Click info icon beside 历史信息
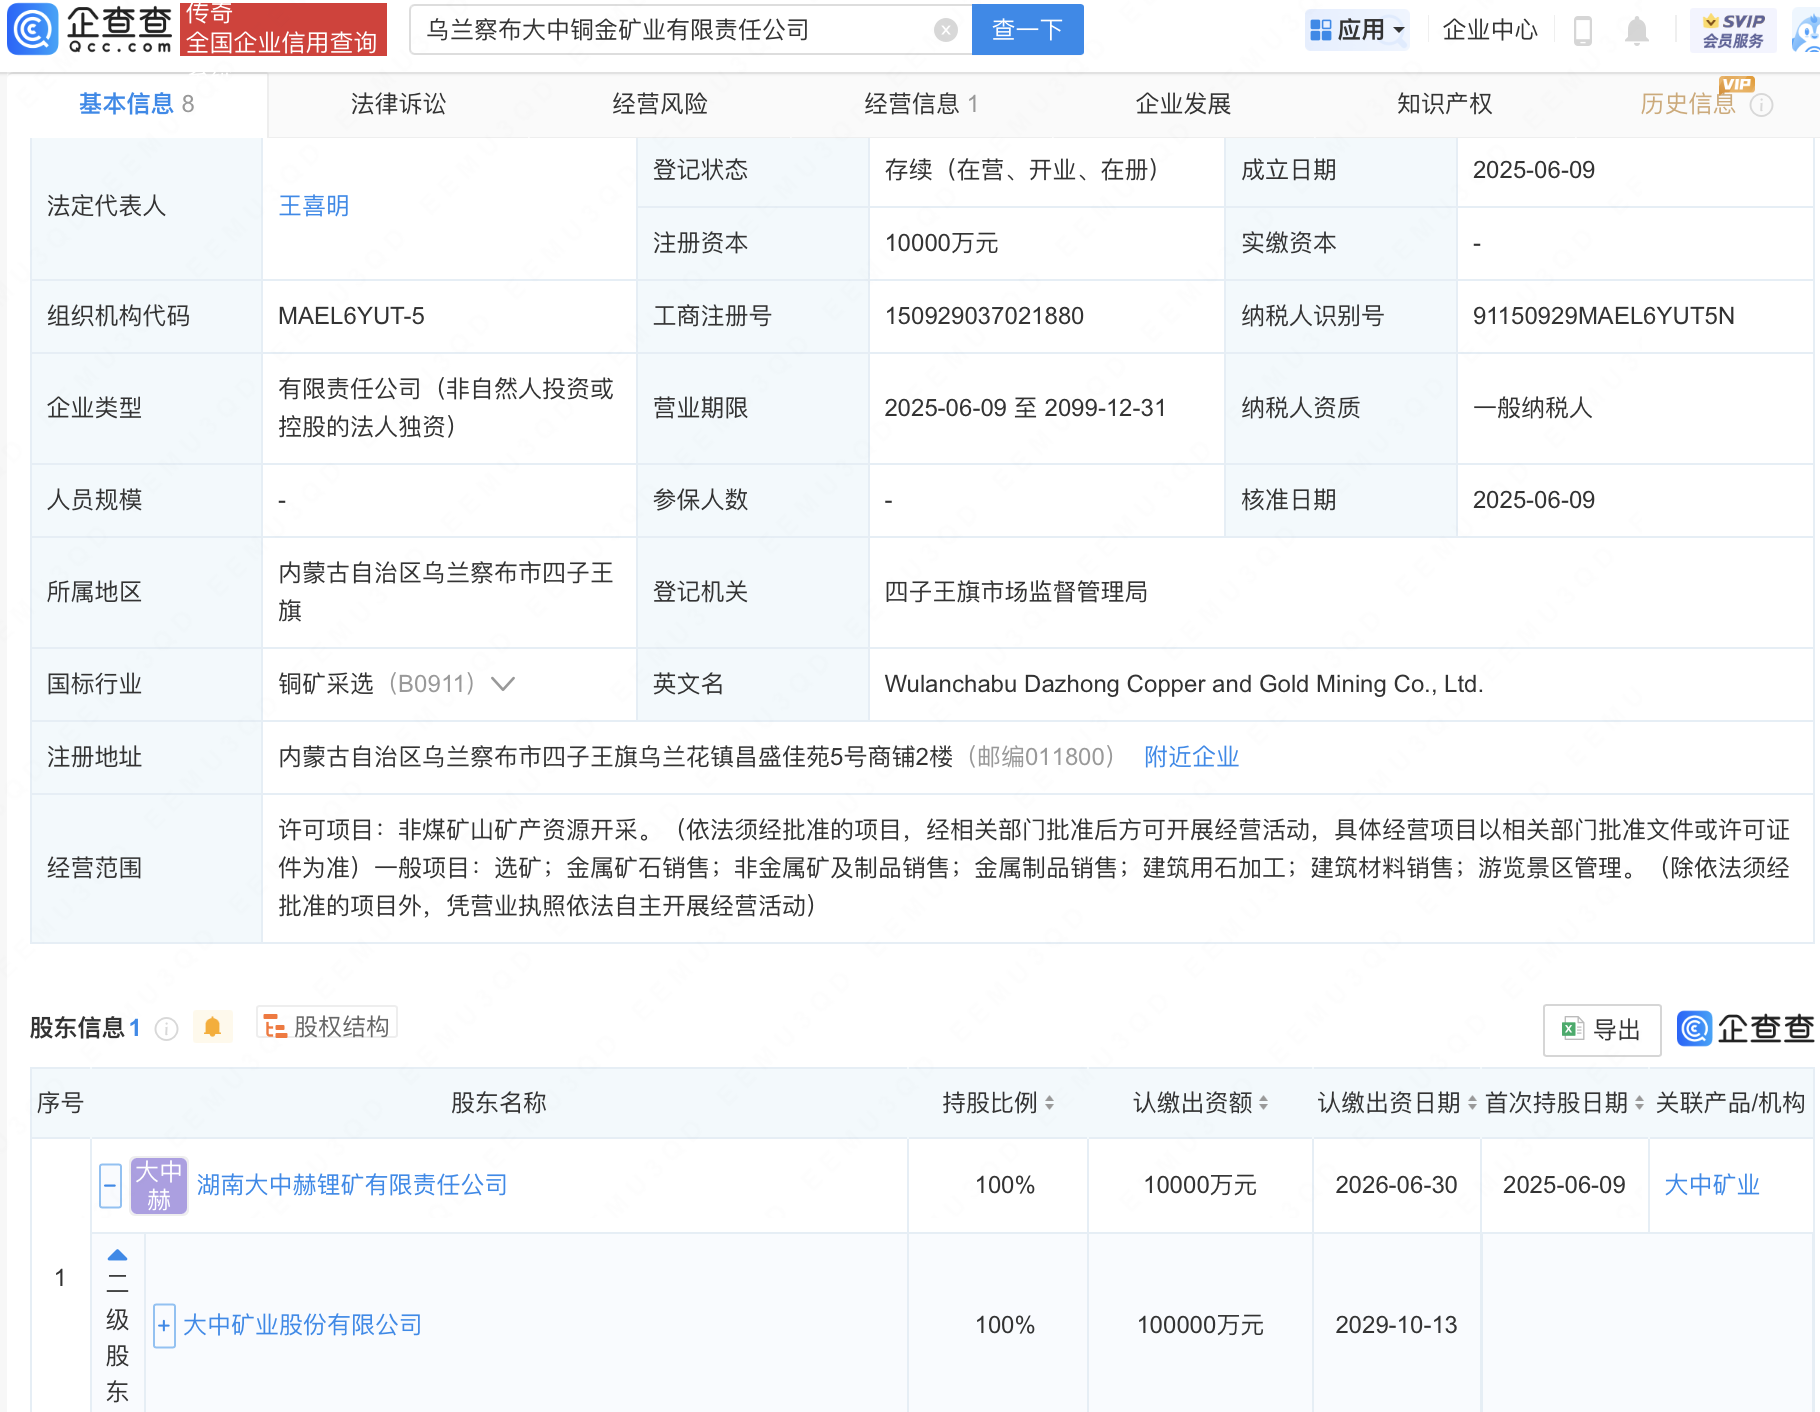The width and height of the screenshot is (1820, 1412). tap(1762, 105)
